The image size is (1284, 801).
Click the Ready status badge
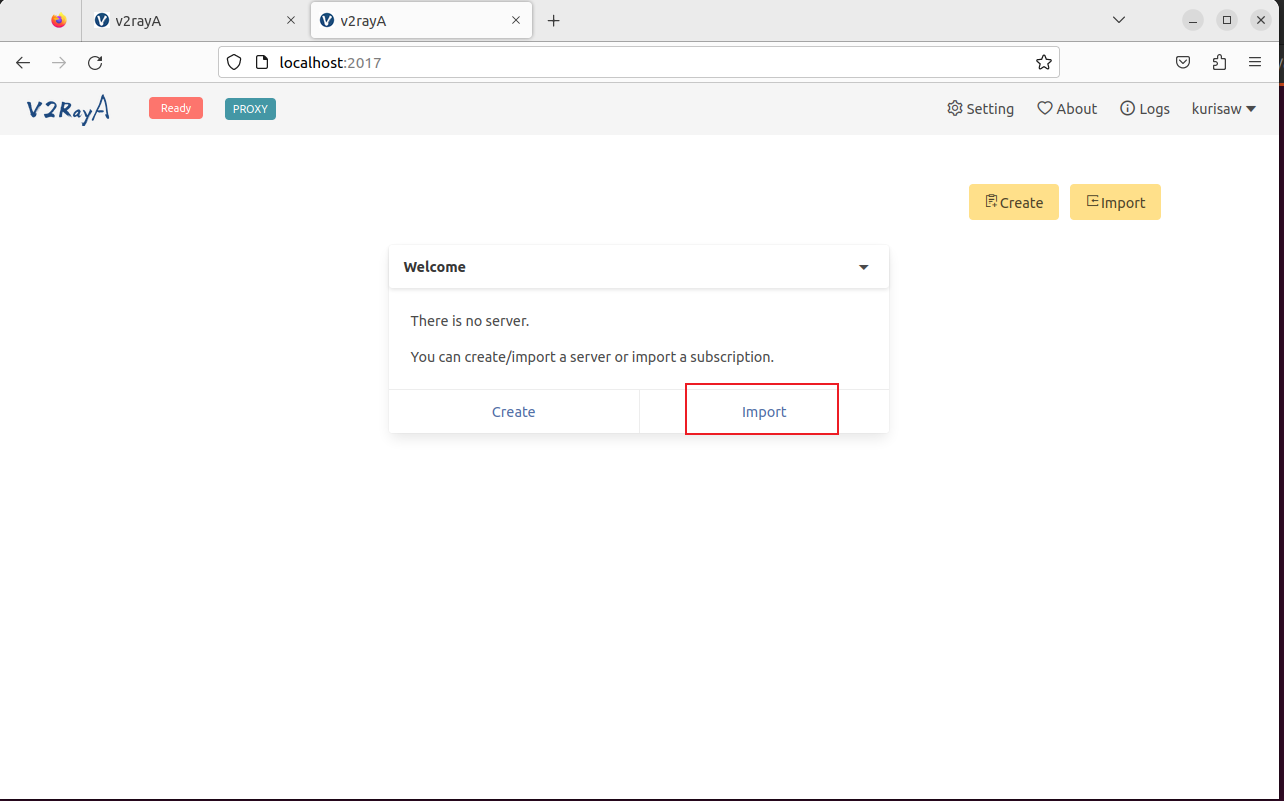(x=176, y=108)
